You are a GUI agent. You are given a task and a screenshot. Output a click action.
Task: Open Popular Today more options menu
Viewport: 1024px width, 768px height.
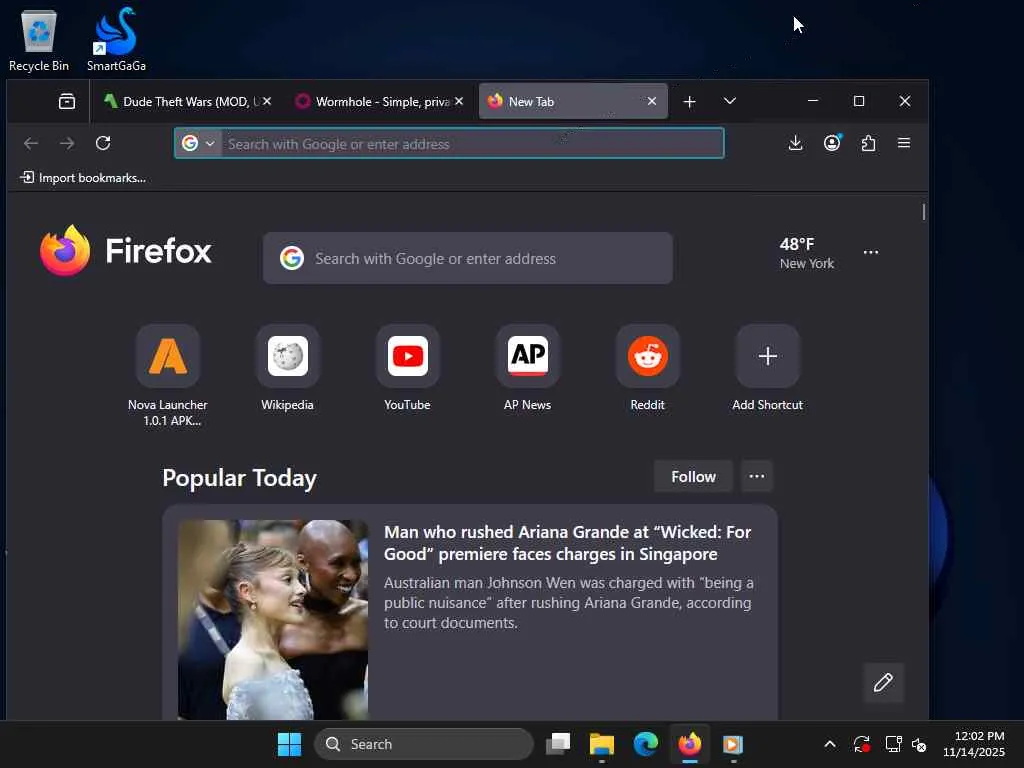[x=757, y=477]
